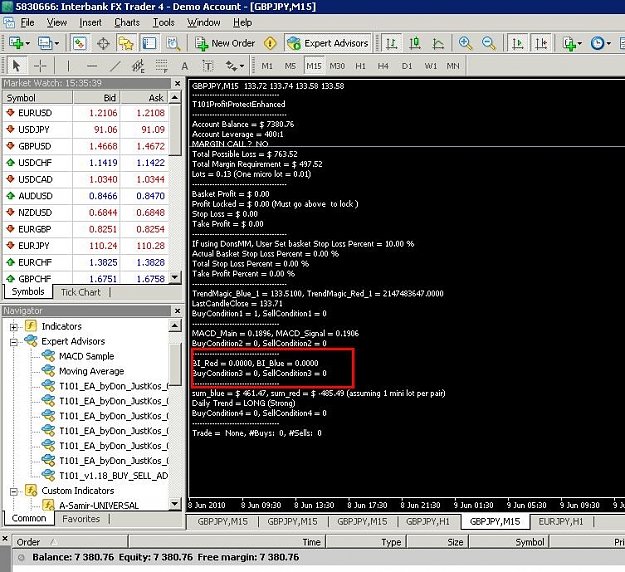The width and height of the screenshot is (625, 572).
Task: Select the EURUSD row in Market Watch
Action: tap(86, 113)
